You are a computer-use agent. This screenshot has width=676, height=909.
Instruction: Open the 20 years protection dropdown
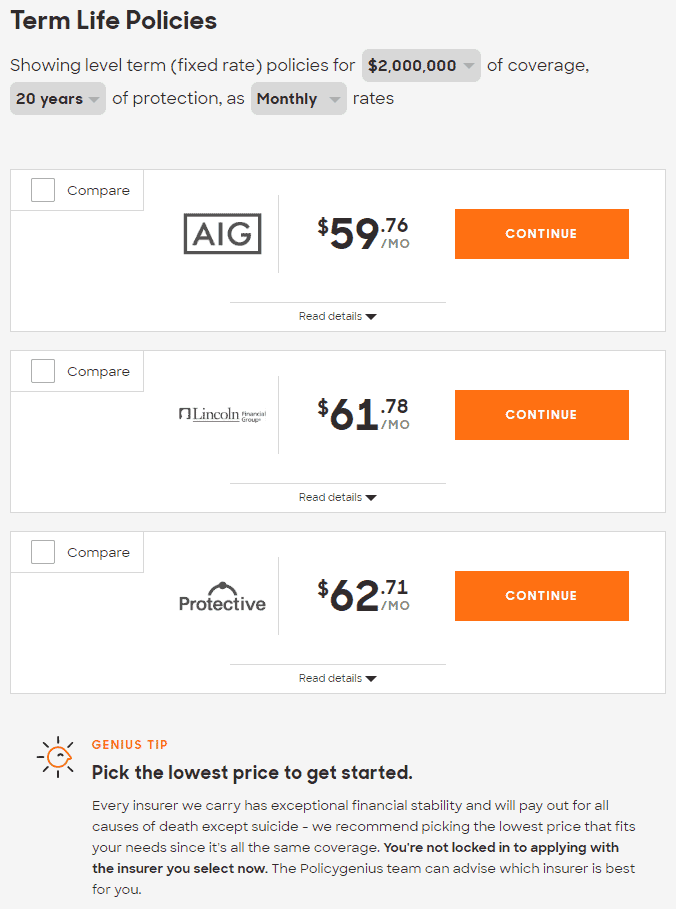point(58,99)
